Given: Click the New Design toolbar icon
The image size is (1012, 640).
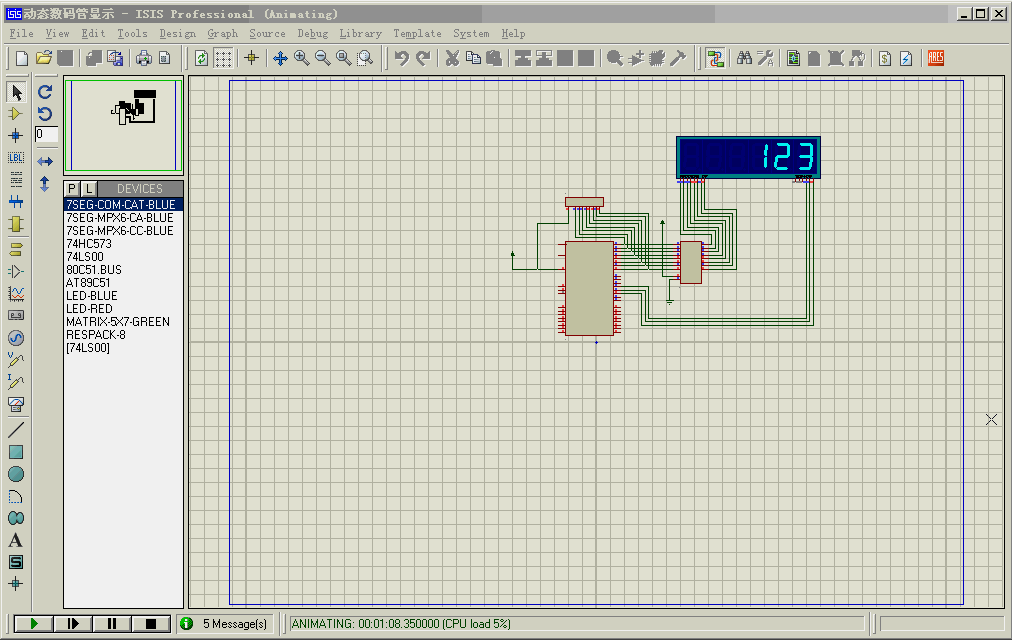Looking at the screenshot, I should [x=22, y=59].
